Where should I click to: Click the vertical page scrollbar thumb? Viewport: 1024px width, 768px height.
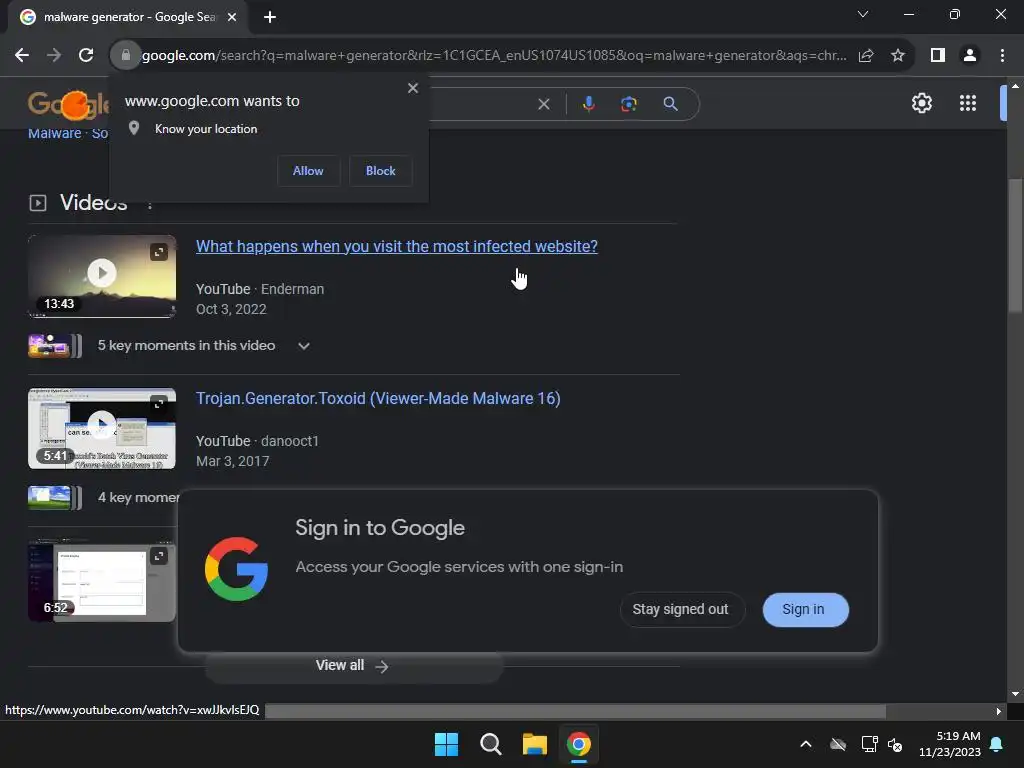(x=1014, y=247)
